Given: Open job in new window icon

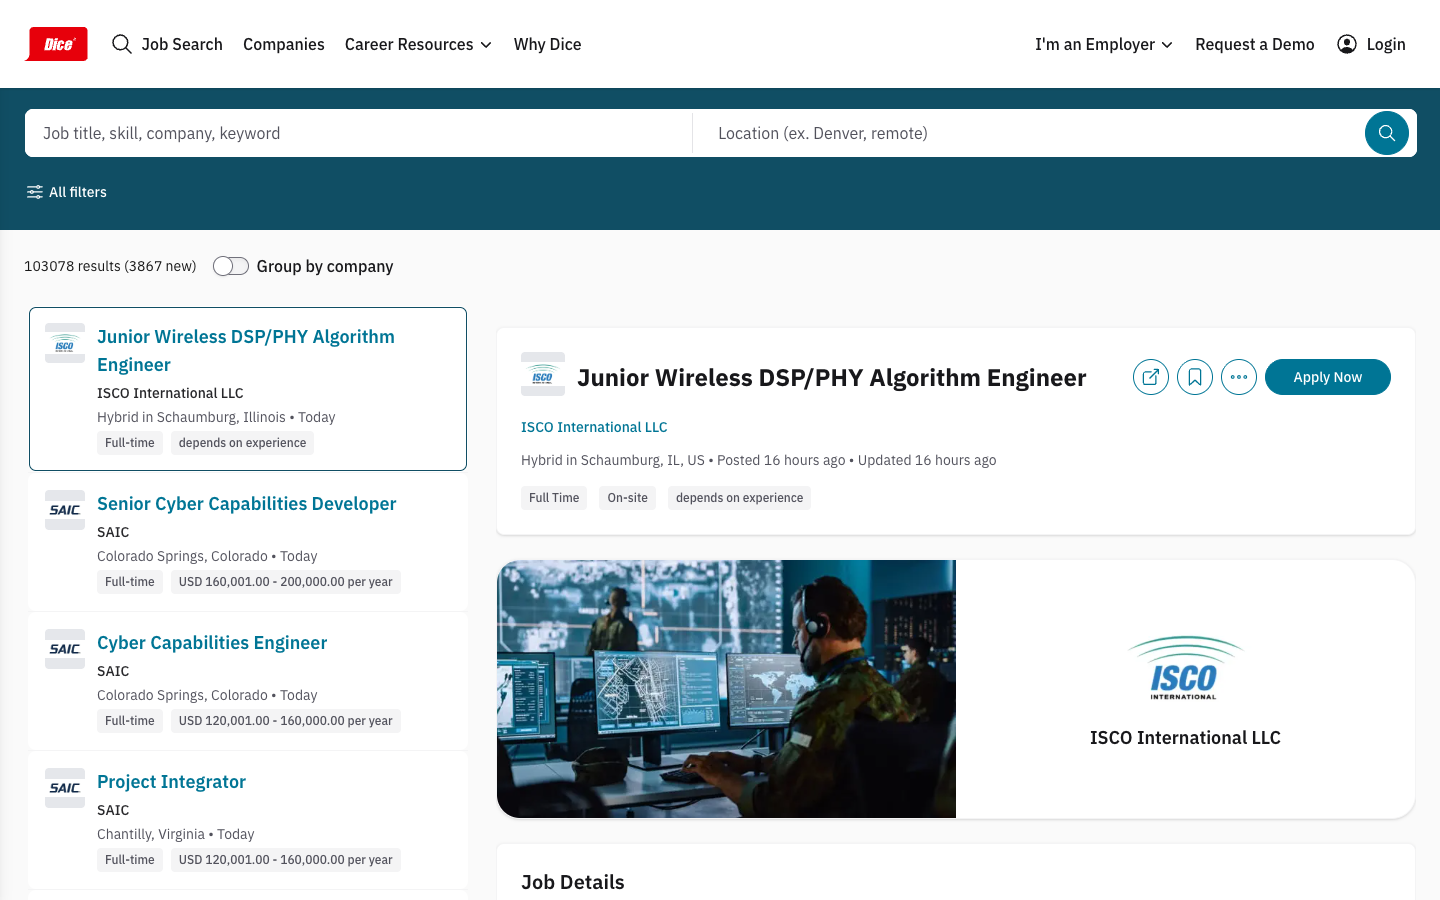Looking at the screenshot, I should tap(1151, 377).
